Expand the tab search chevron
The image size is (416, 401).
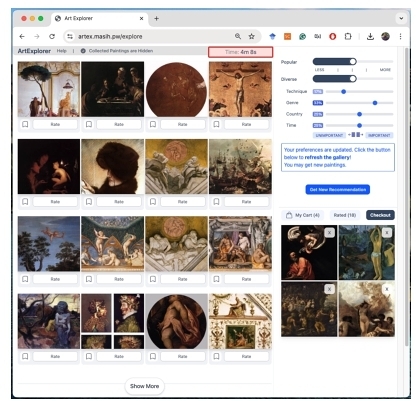tap(401, 18)
